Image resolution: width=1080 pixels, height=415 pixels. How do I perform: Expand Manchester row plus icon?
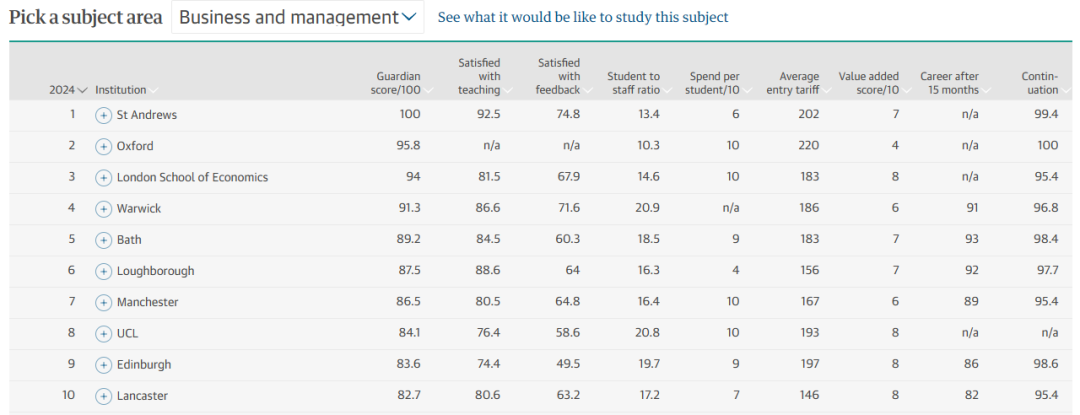click(103, 302)
